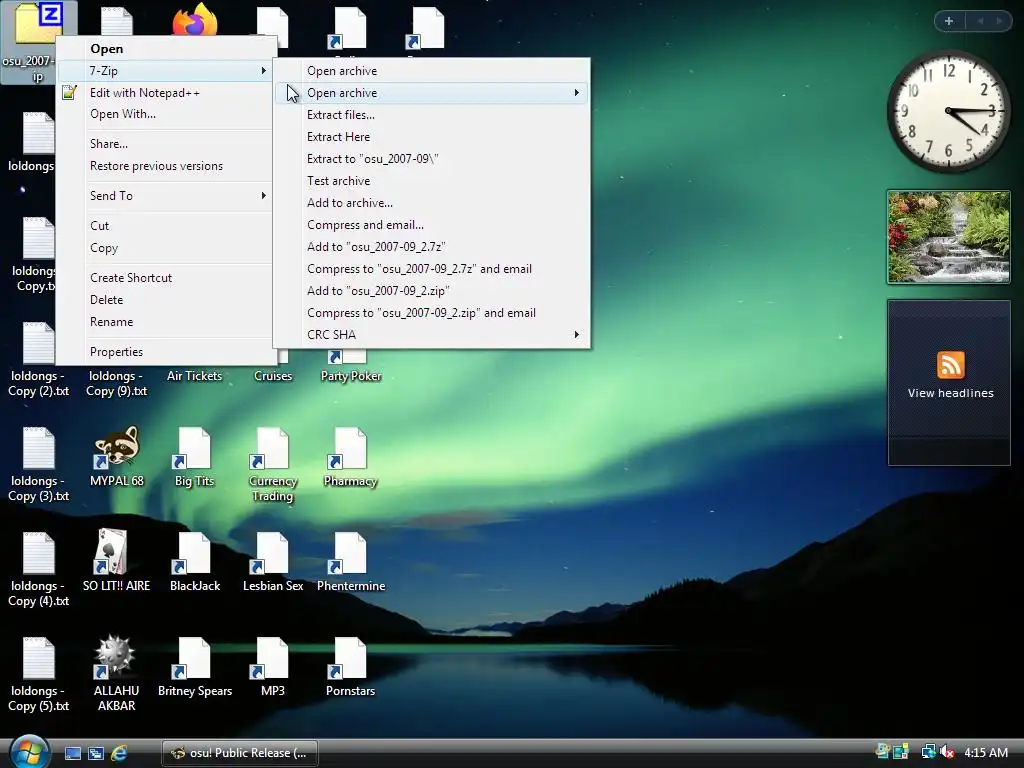Select the ALLAHU AKBAR mine shortcut
The width and height of the screenshot is (1024, 768).
(116, 674)
